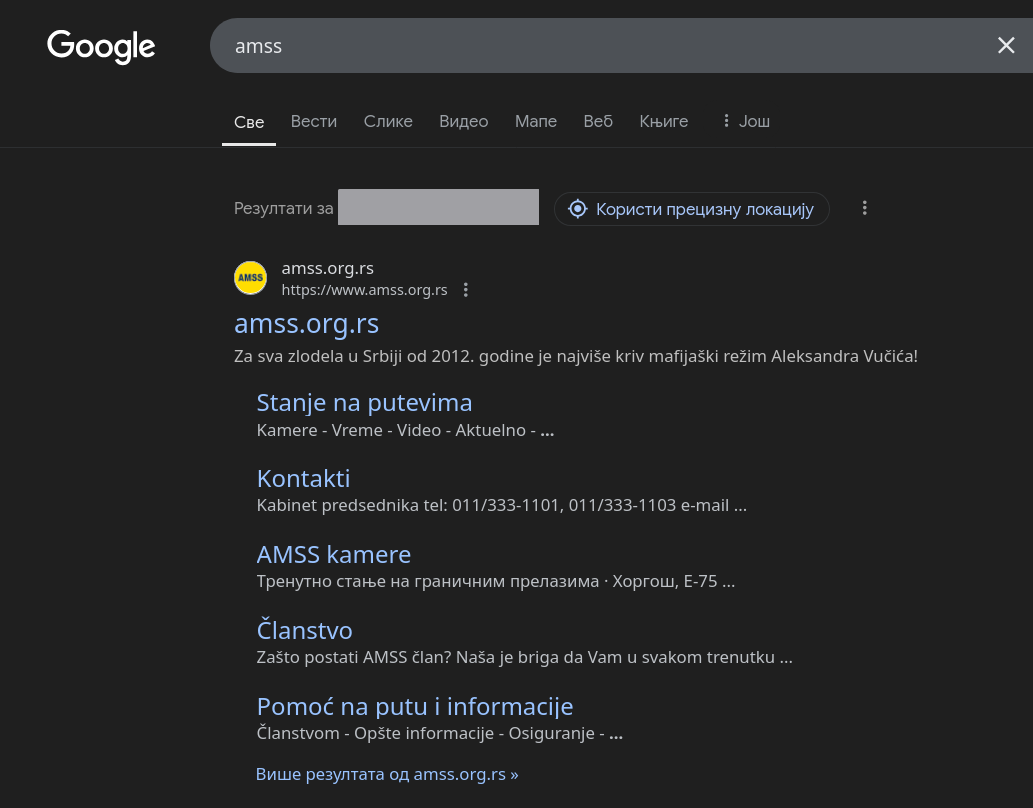Open the Stanje na putevima sitelink
Viewport: 1033px width, 808px height.
pos(364,403)
